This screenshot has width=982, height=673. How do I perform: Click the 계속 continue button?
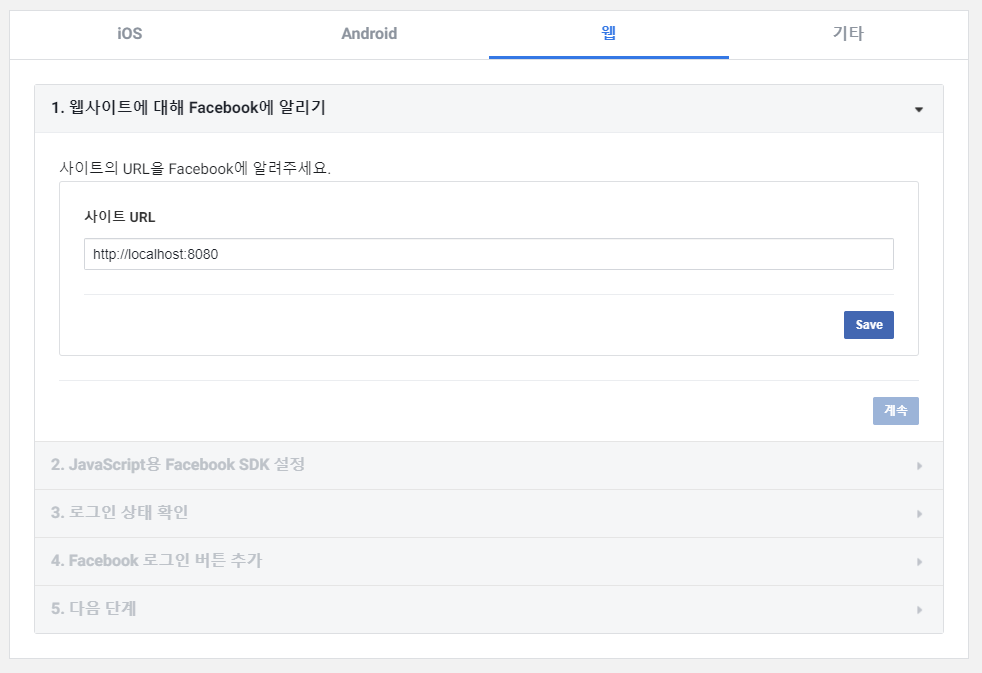[x=896, y=411]
